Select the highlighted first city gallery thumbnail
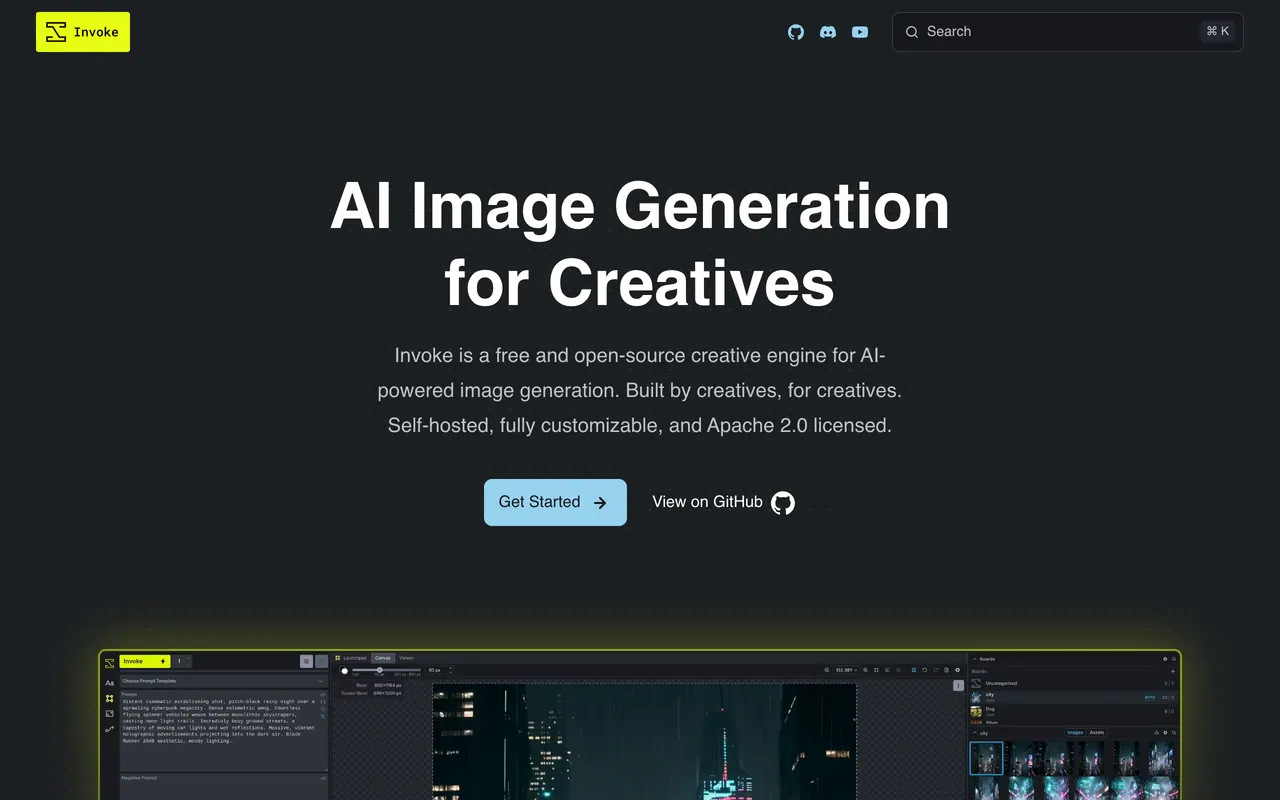 click(986, 758)
